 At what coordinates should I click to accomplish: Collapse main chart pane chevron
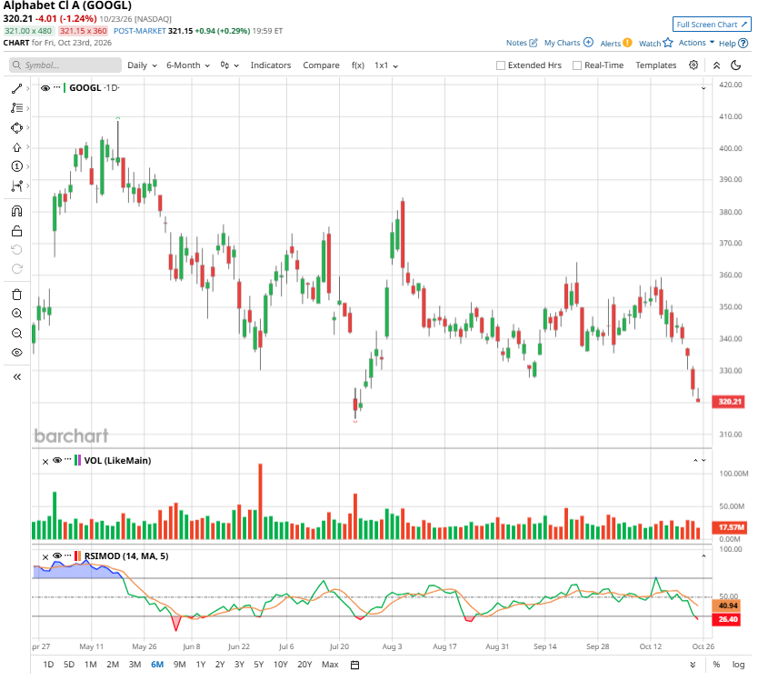703,89
